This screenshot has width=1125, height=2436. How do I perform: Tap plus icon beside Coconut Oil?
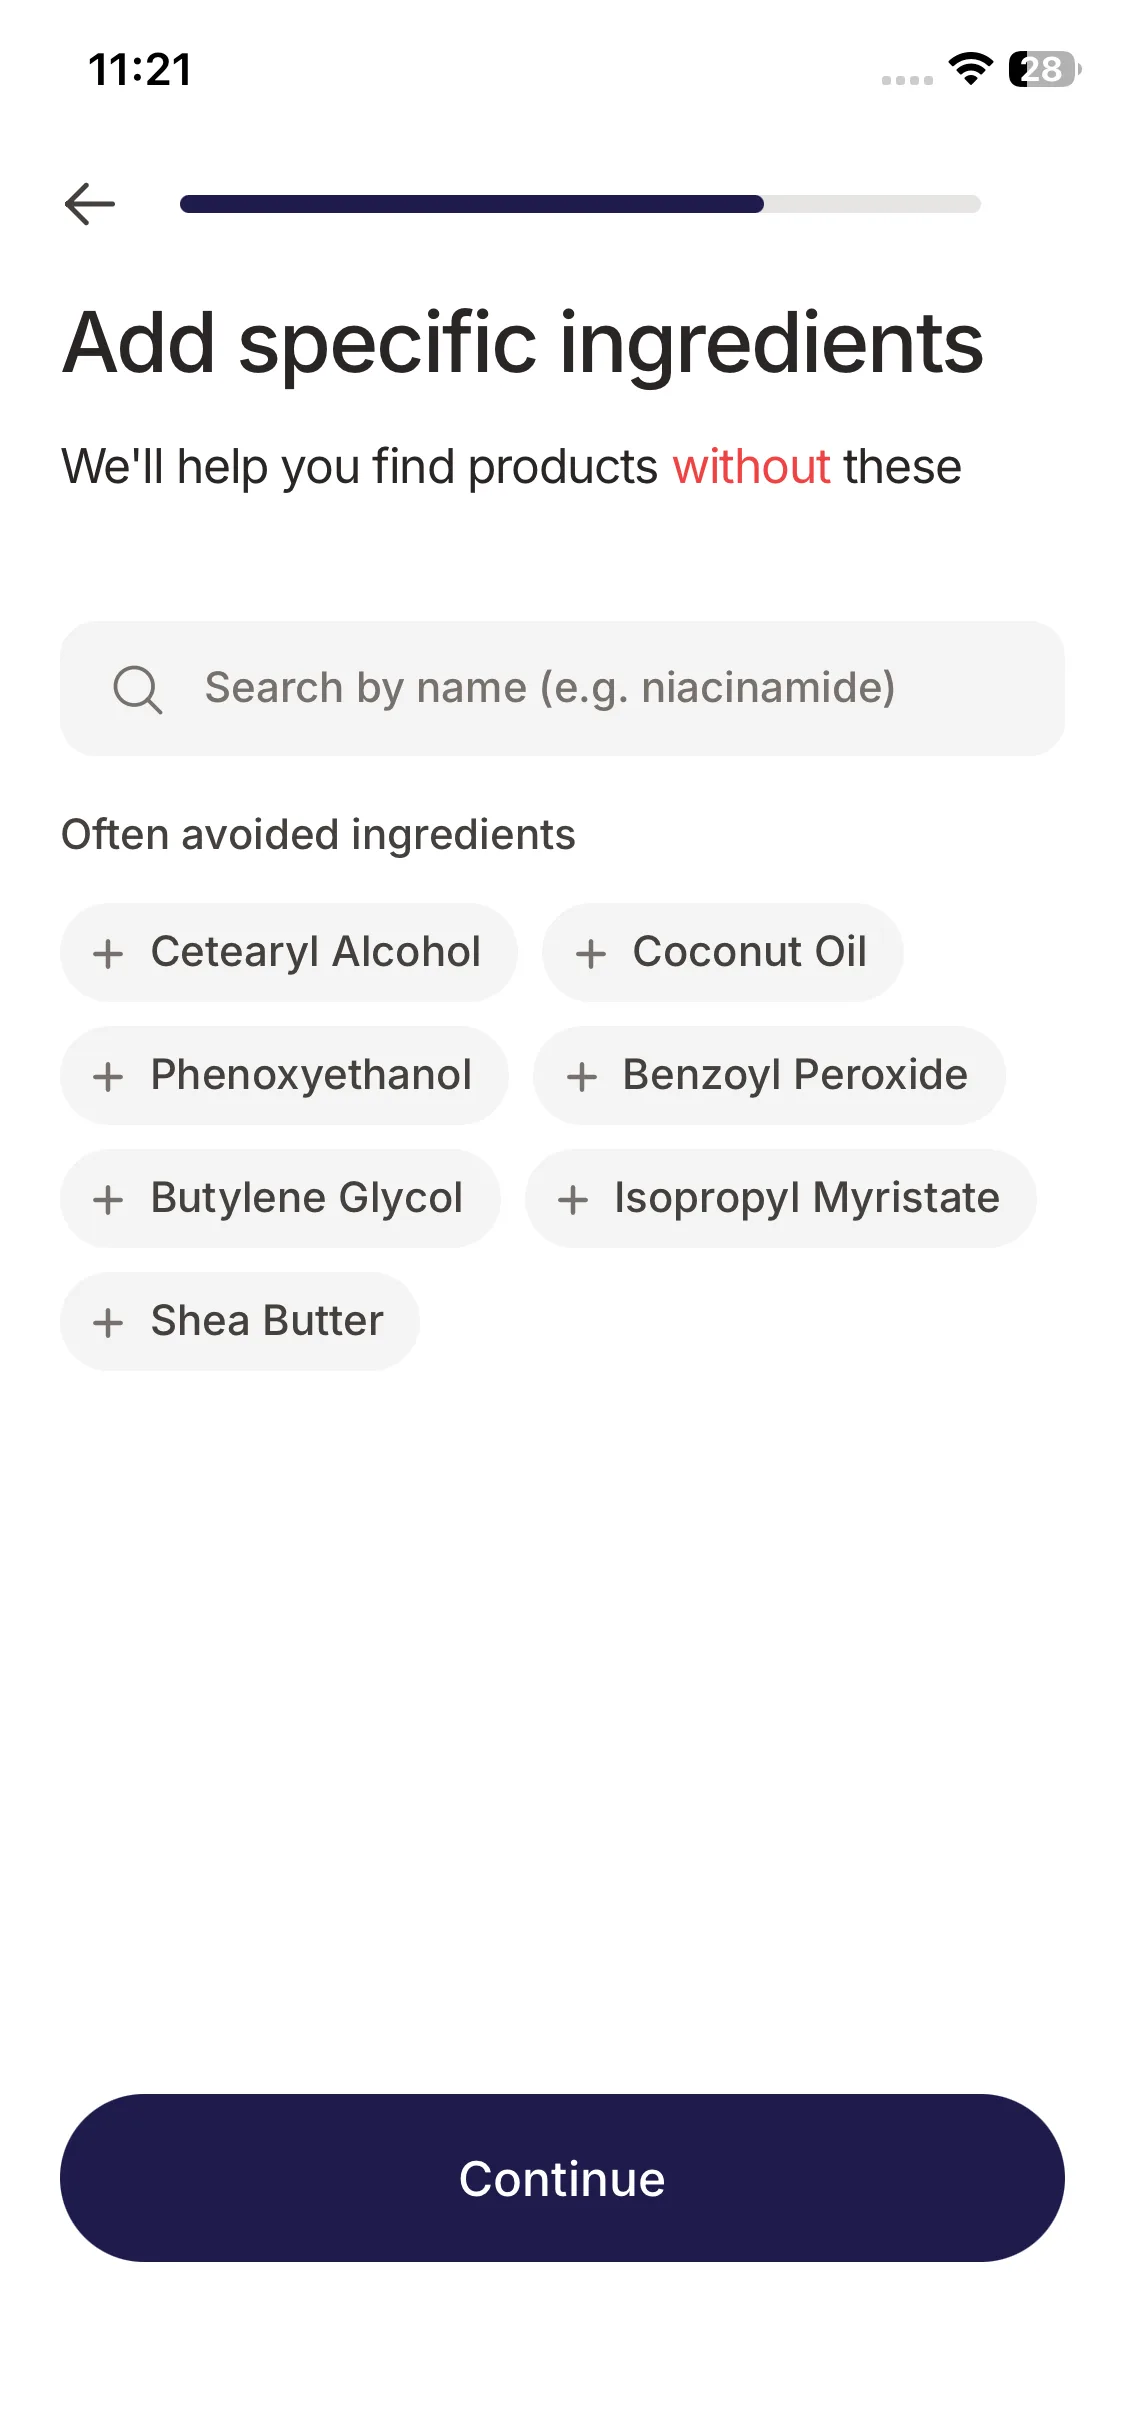591,954
